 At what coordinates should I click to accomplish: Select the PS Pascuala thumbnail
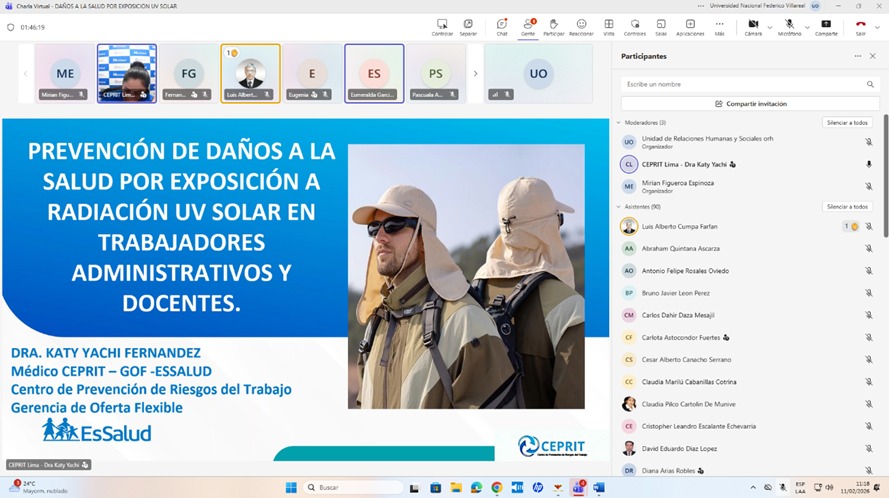[x=436, y=74]
